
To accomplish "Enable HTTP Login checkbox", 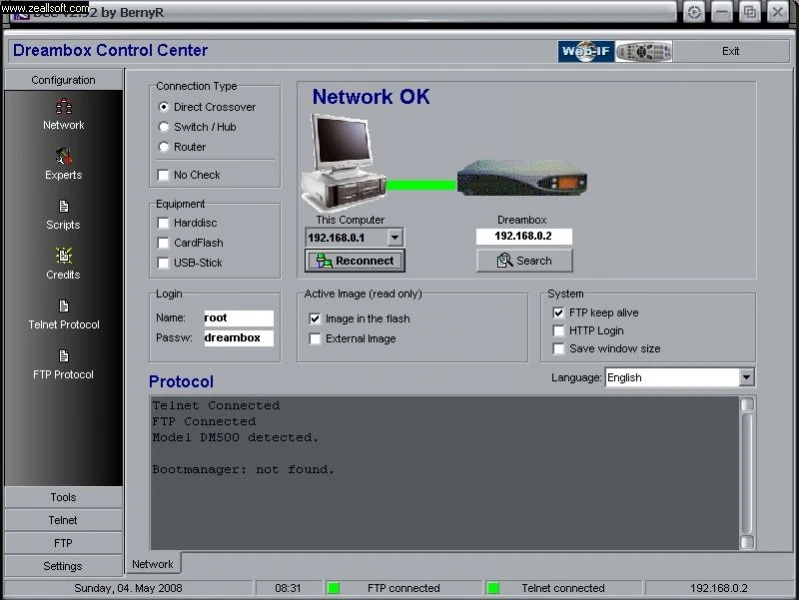I will (558, 331).
